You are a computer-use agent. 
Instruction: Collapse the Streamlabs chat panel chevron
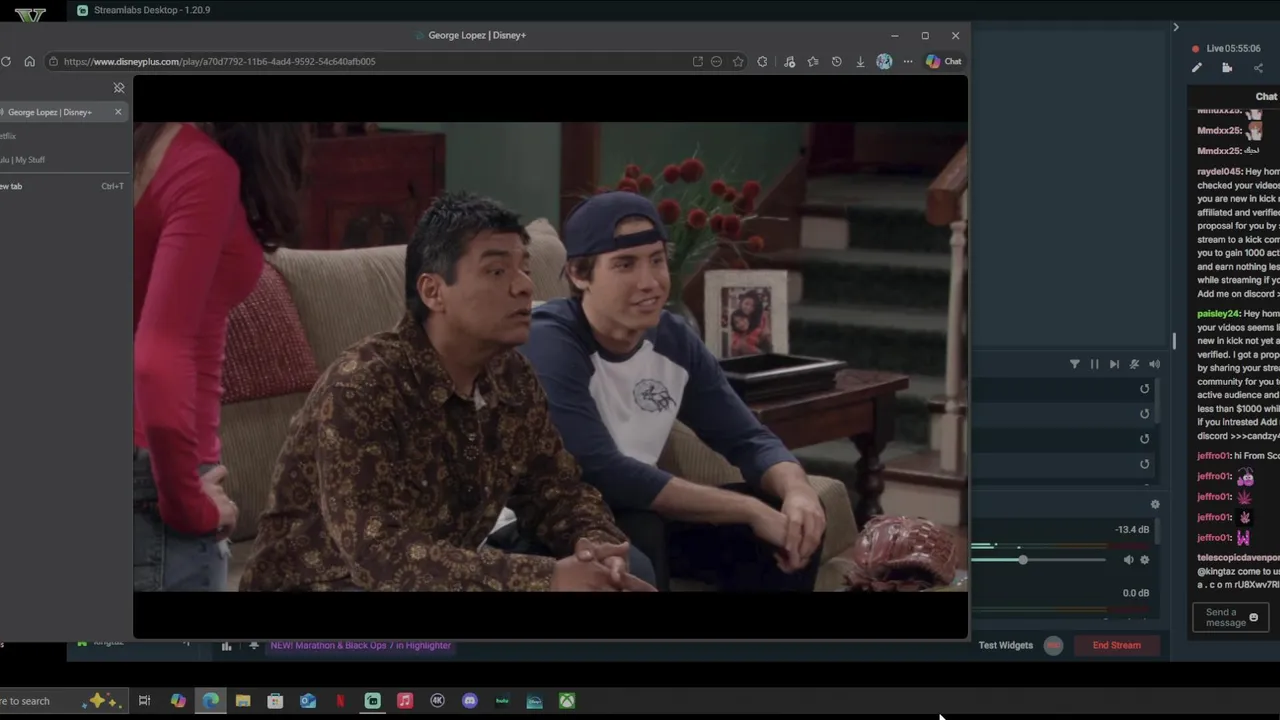1176,27
